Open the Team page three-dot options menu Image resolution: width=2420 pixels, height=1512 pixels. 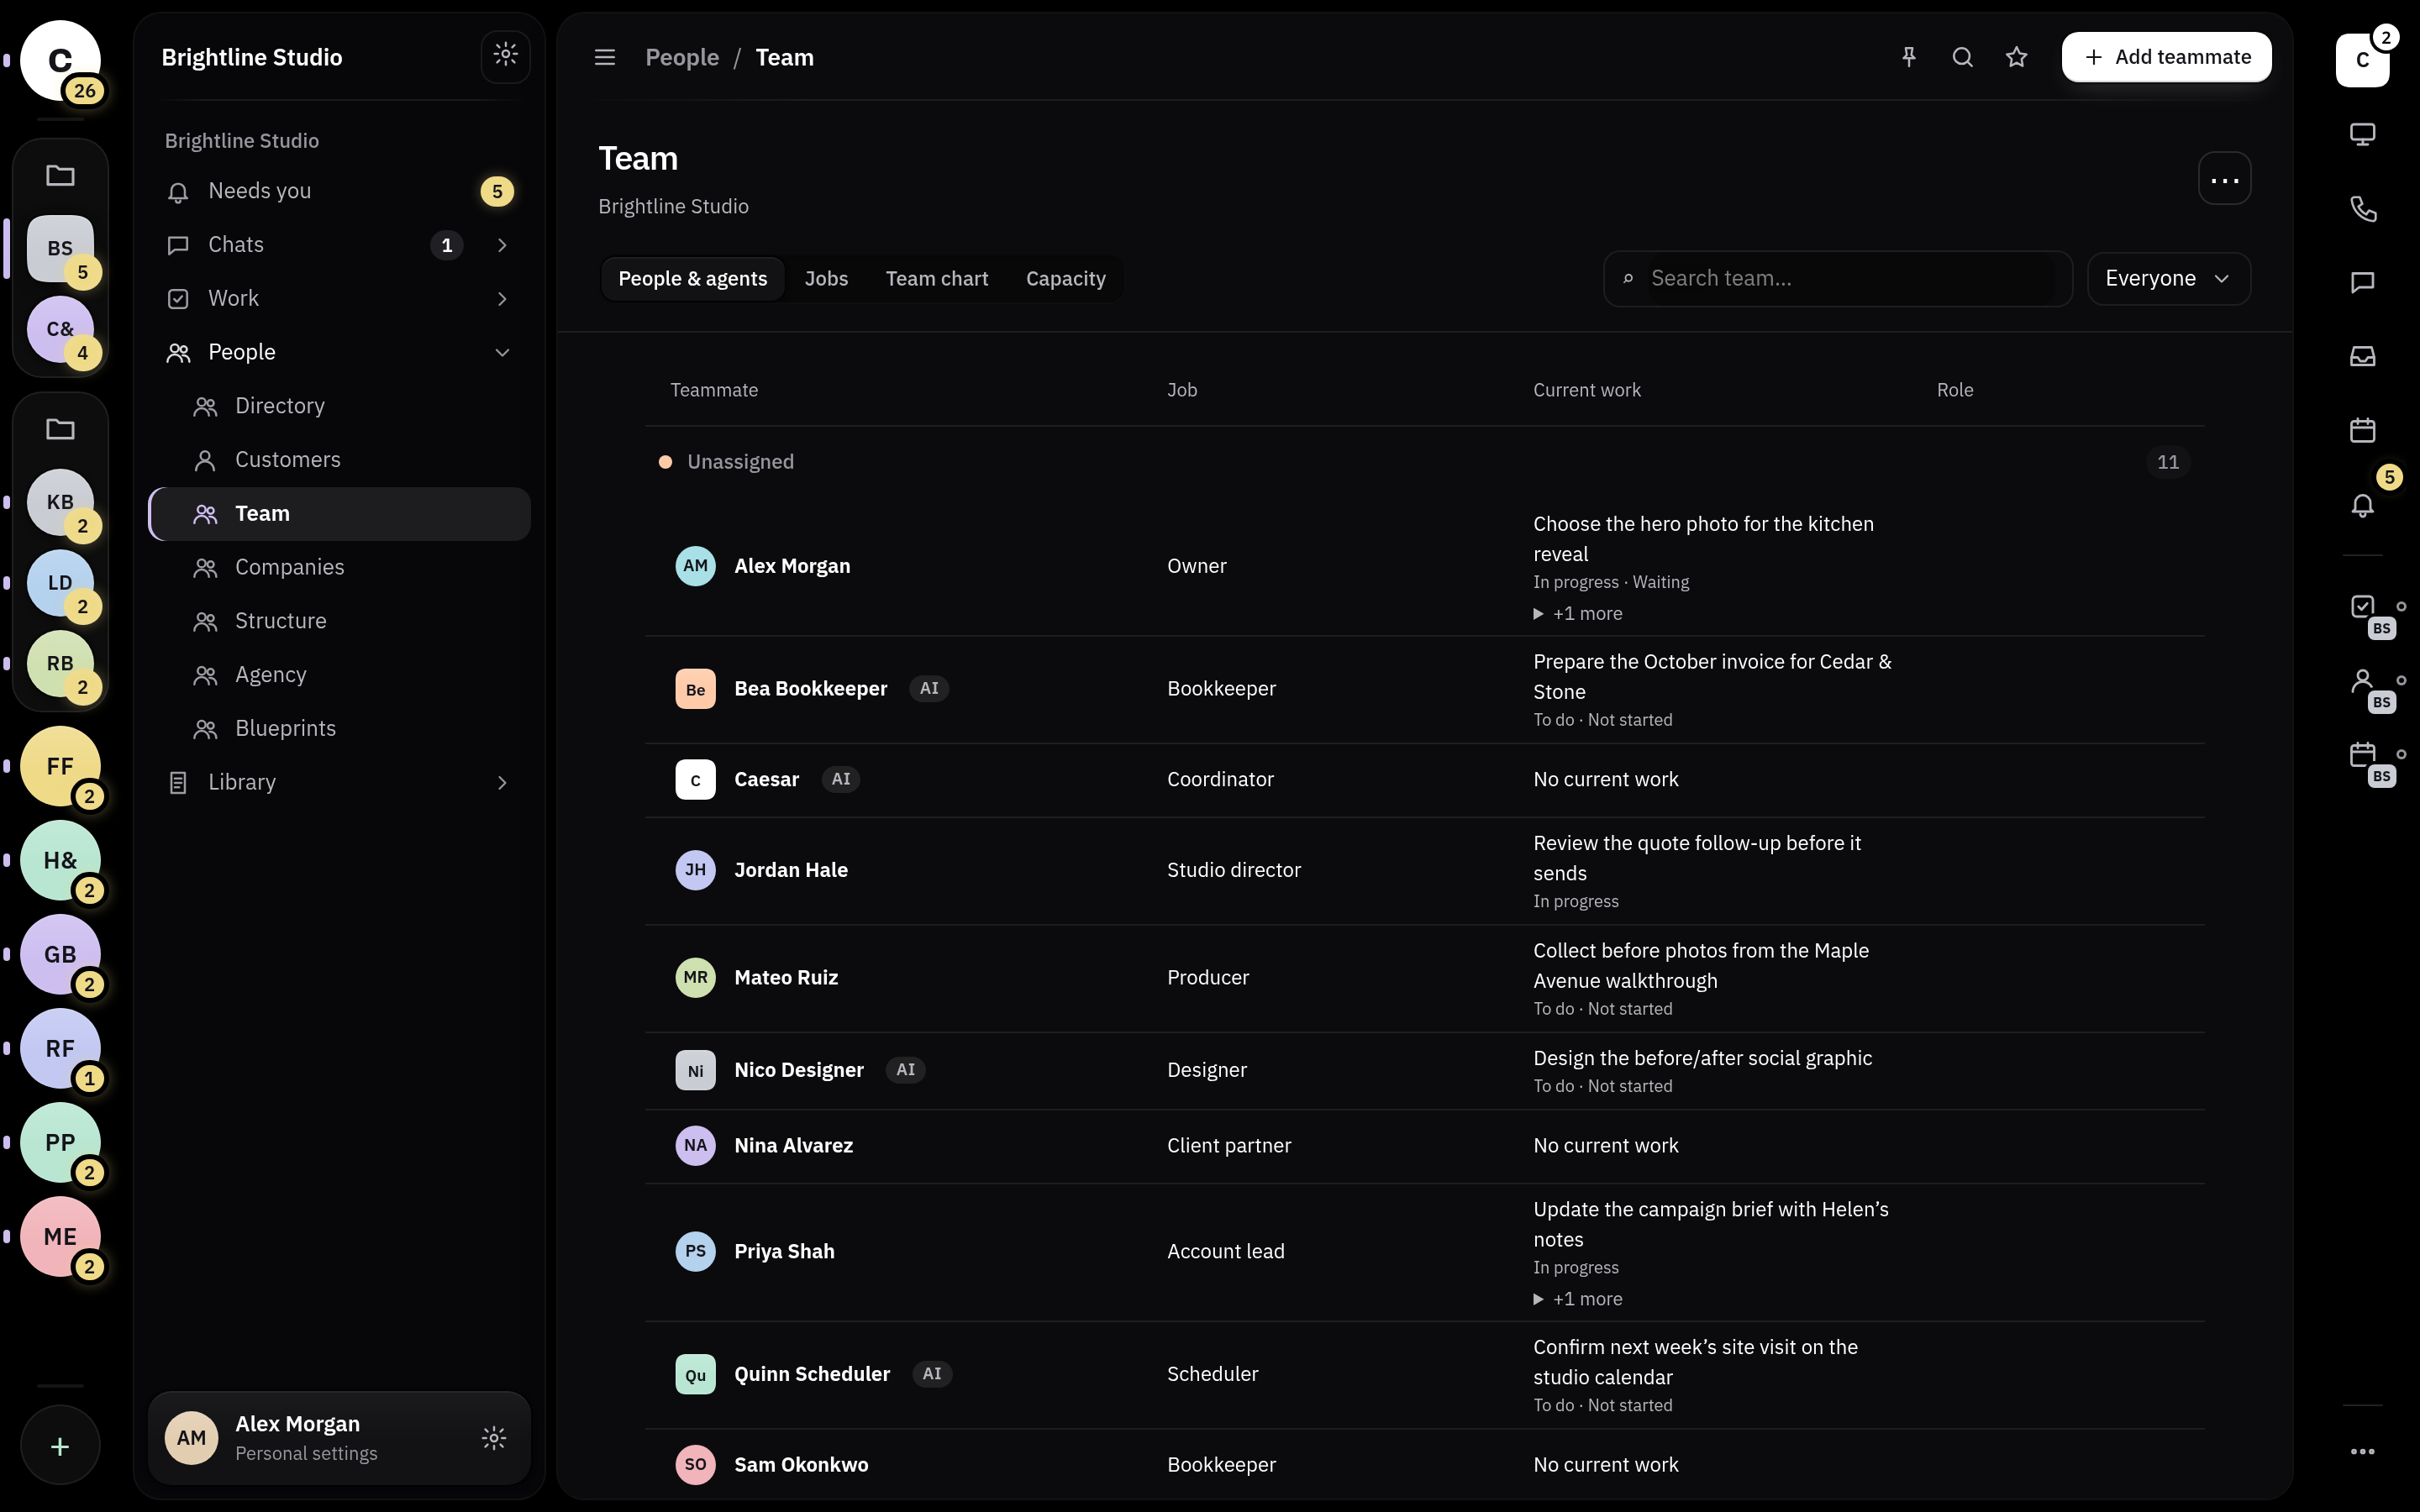pyautogui.click(x=2224, y=179)
